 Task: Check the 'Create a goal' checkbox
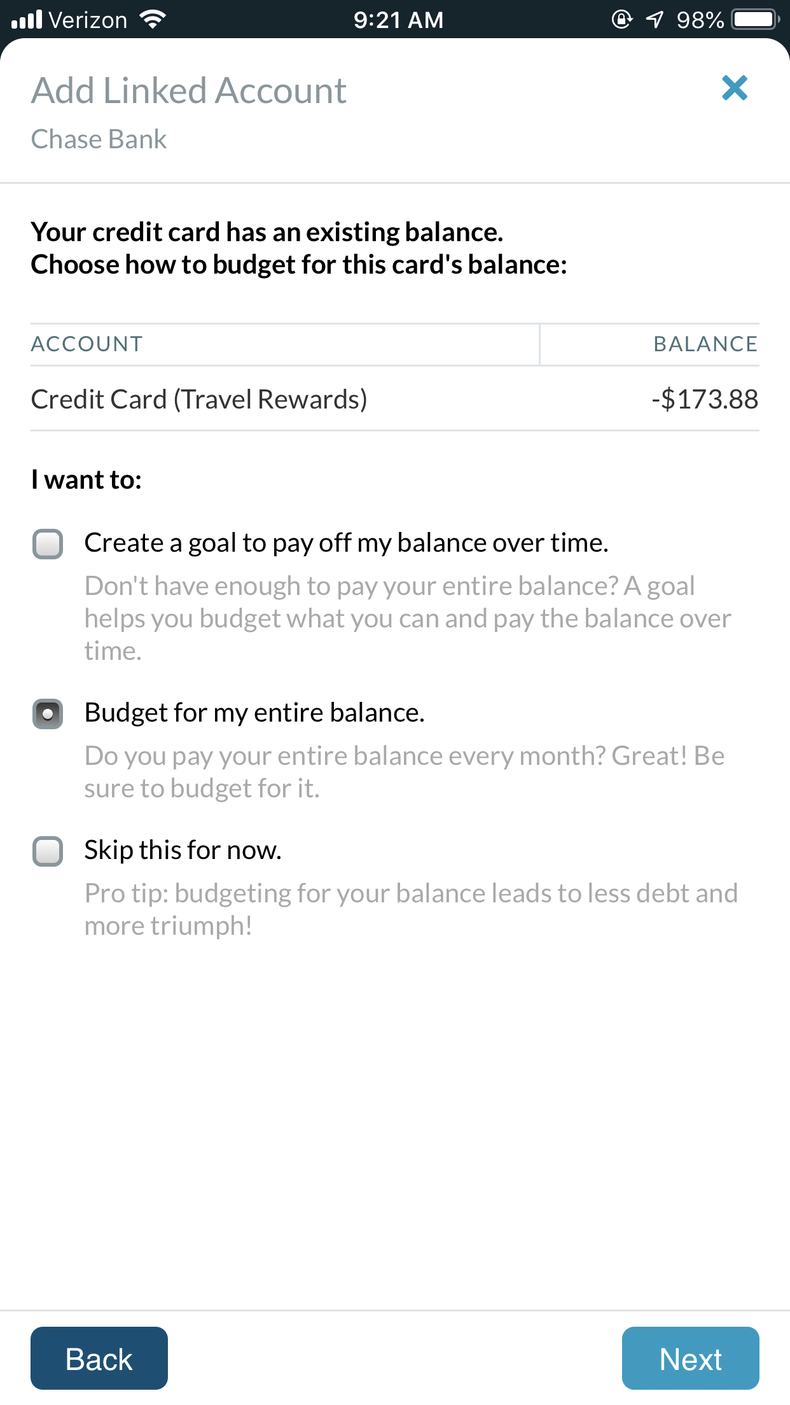(48, 544)
